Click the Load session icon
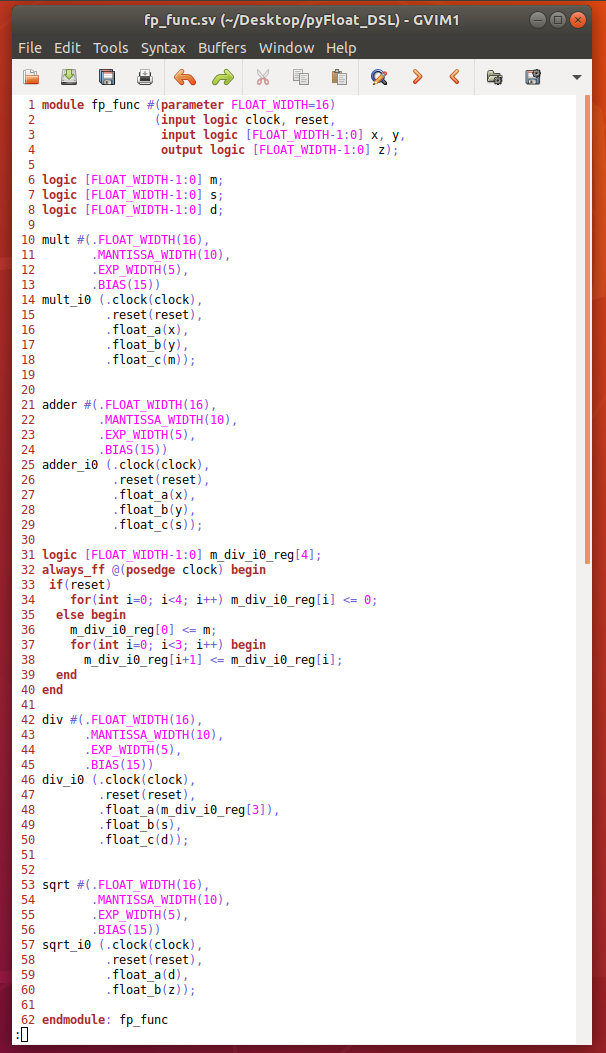This screenshot has width=606, height=1053. tap(494, 77)
